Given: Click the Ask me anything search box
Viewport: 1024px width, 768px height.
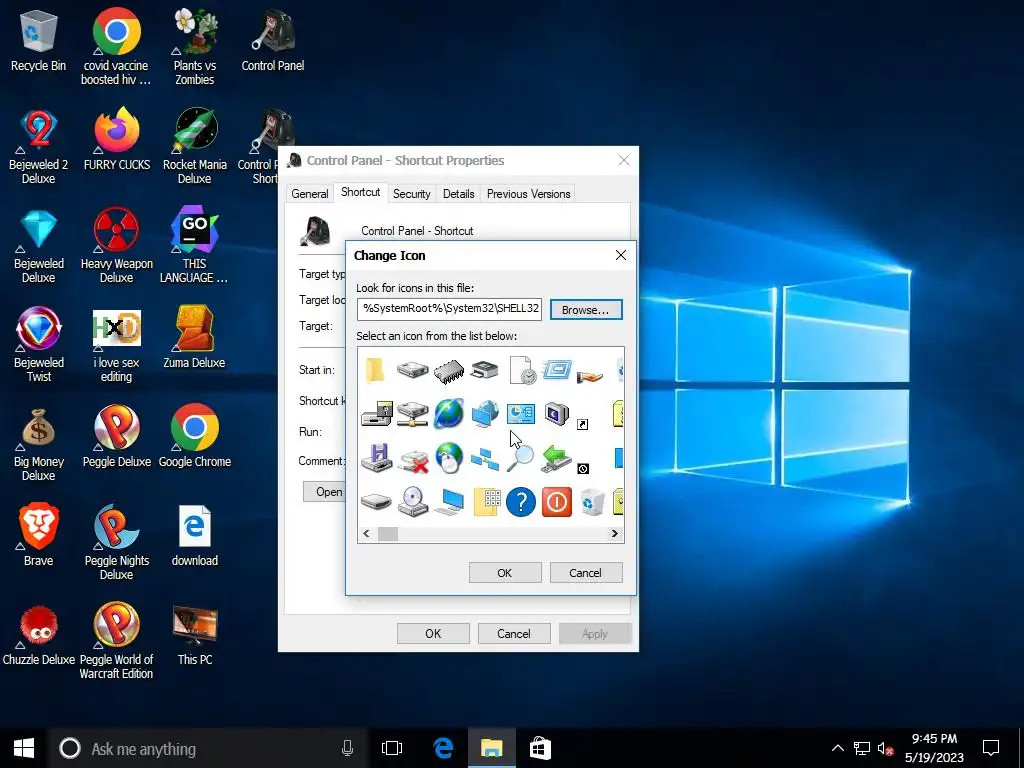Looking at the screenshot, I should (208, 748).
